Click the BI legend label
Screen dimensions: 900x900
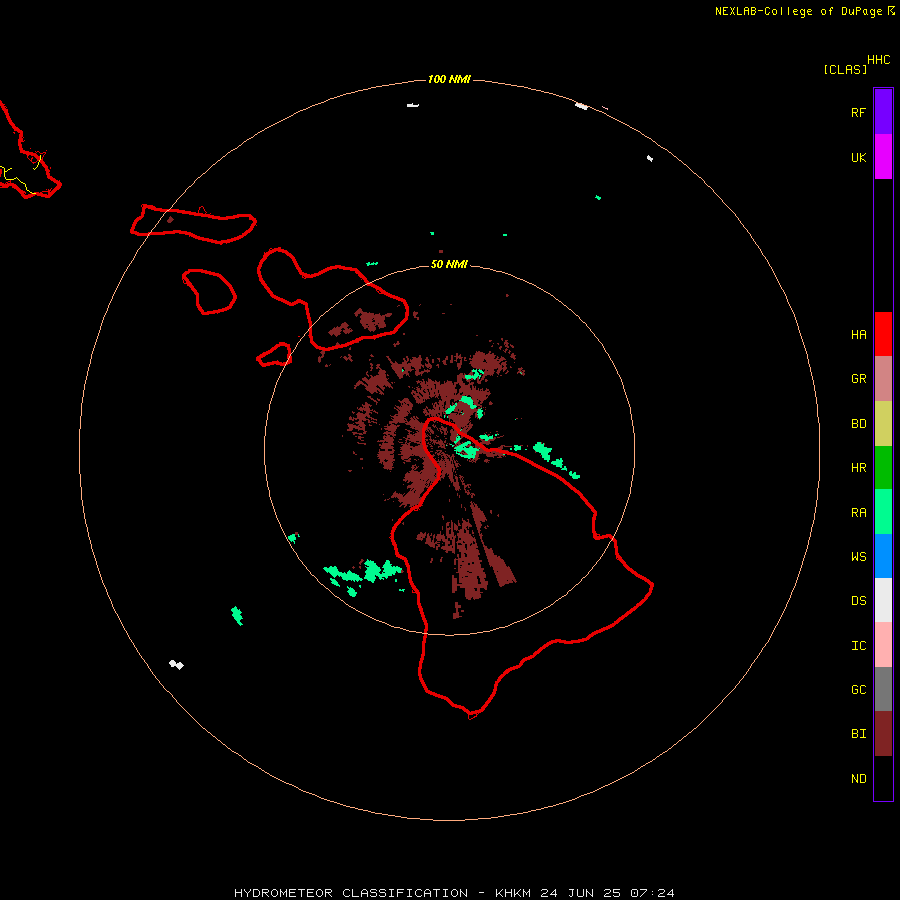click(858, 734)
